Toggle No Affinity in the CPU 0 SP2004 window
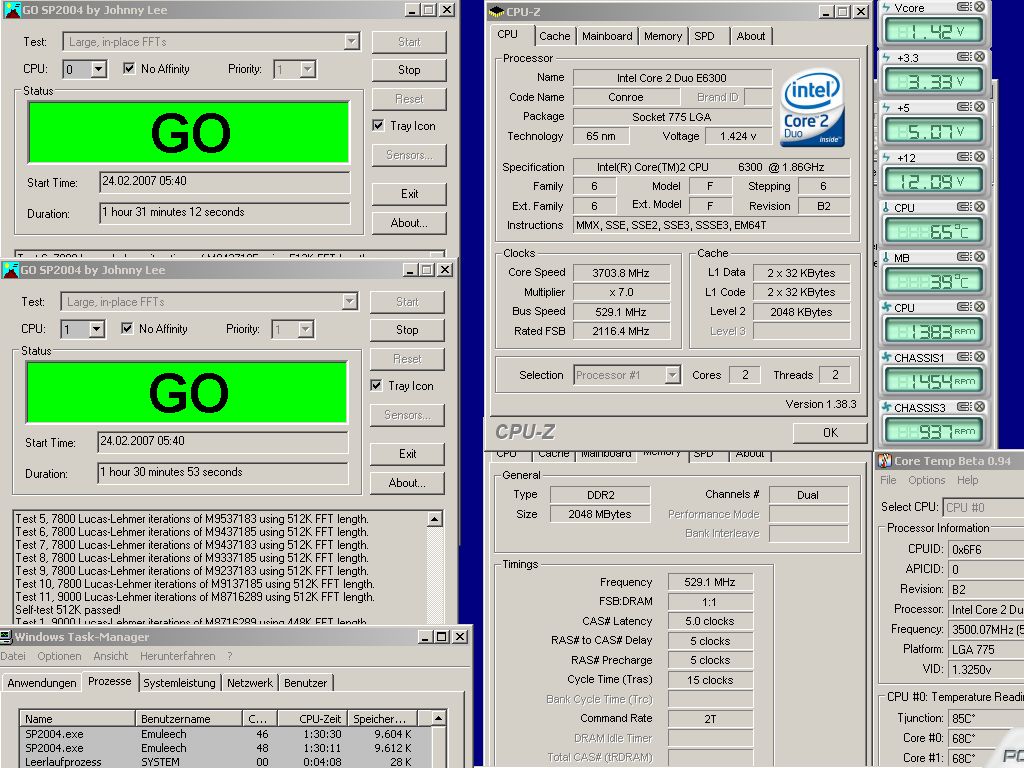Image resolution: width=1024 pixels, height=768 pixels. coord(129,68)
